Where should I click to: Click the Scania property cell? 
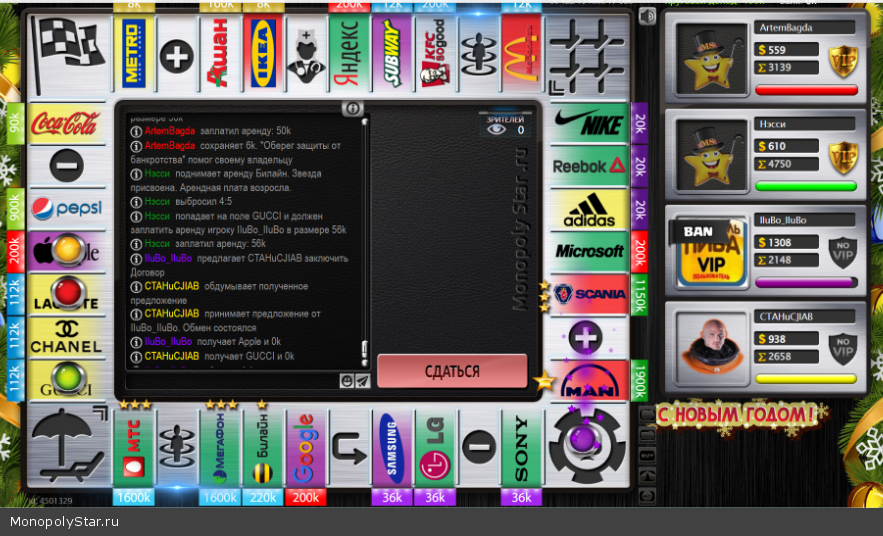coord(588,294)
